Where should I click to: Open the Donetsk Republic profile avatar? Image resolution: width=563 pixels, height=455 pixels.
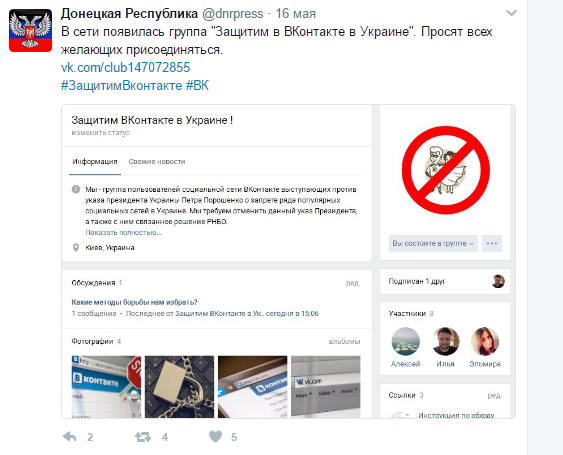[x=31, y=31]
